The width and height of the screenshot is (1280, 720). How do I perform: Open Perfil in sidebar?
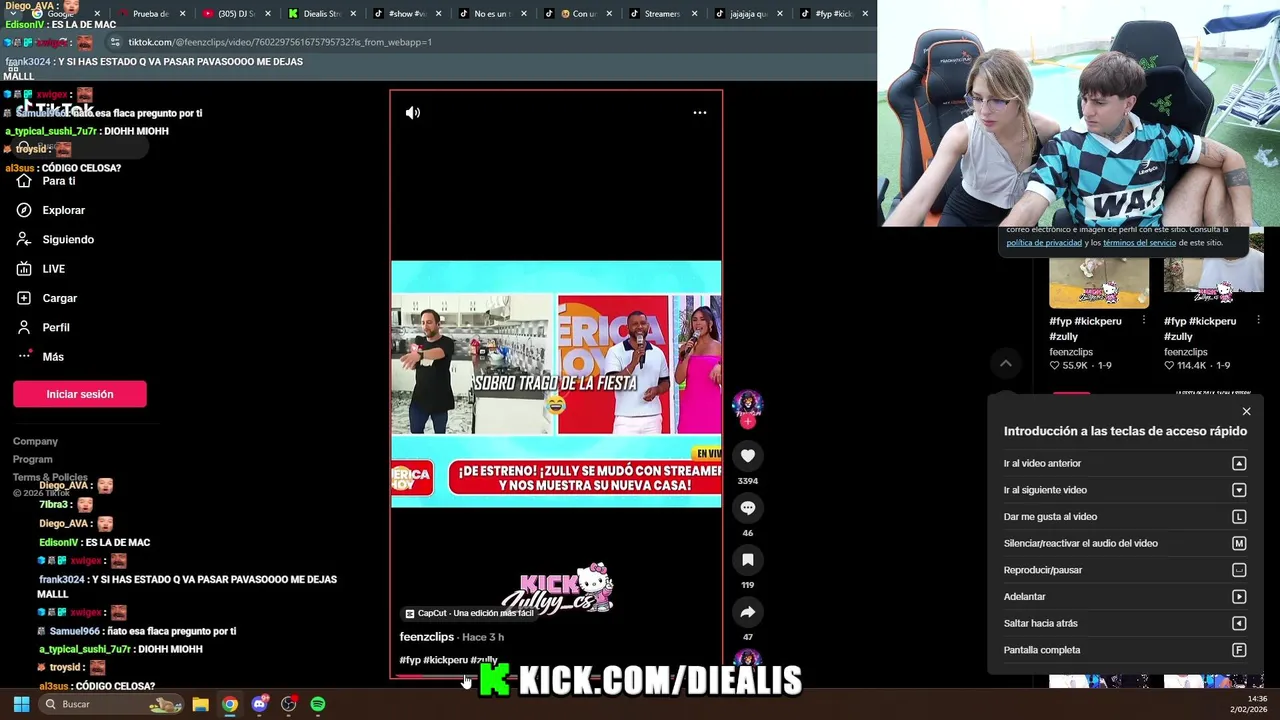pos(43,327)
